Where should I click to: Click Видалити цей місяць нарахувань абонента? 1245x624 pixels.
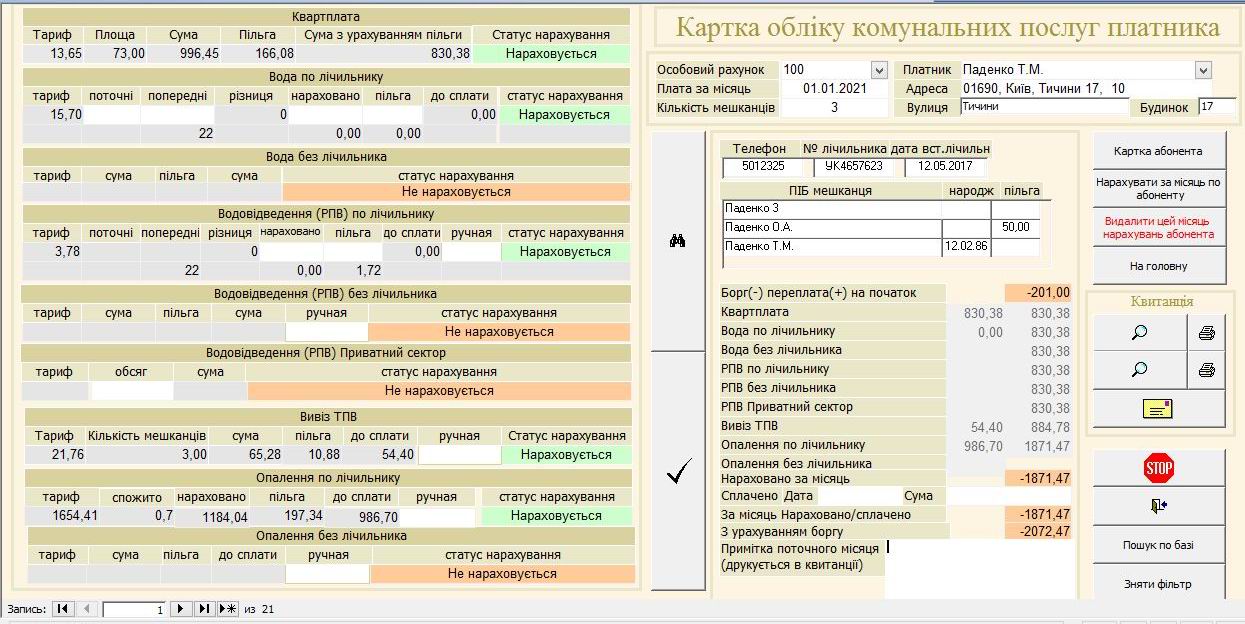coord(1158,227)
